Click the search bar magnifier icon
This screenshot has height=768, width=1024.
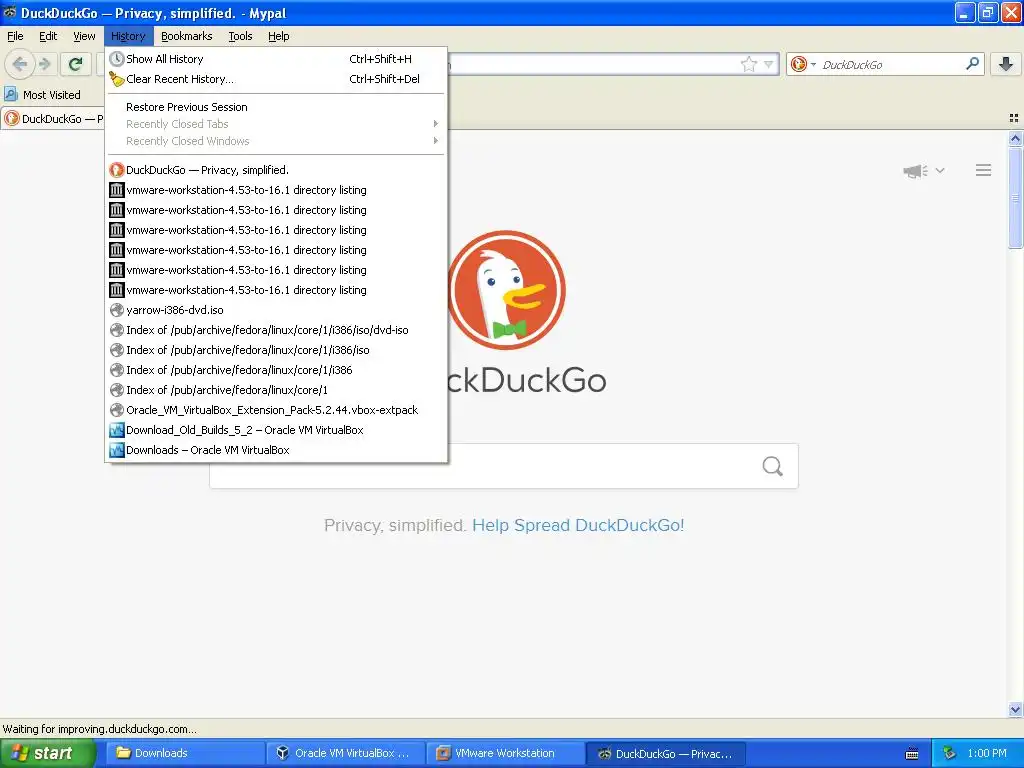(972, 64)
